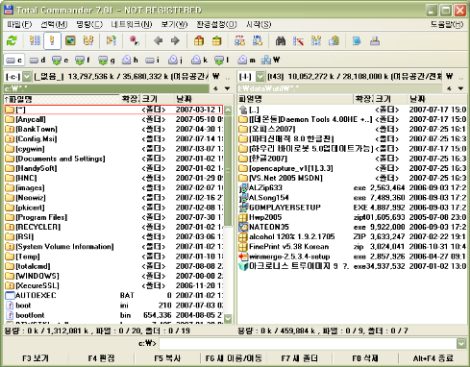Click the last toolbar icon on right
This screenshot has width=470, height=367.
(x=375, y=41)
